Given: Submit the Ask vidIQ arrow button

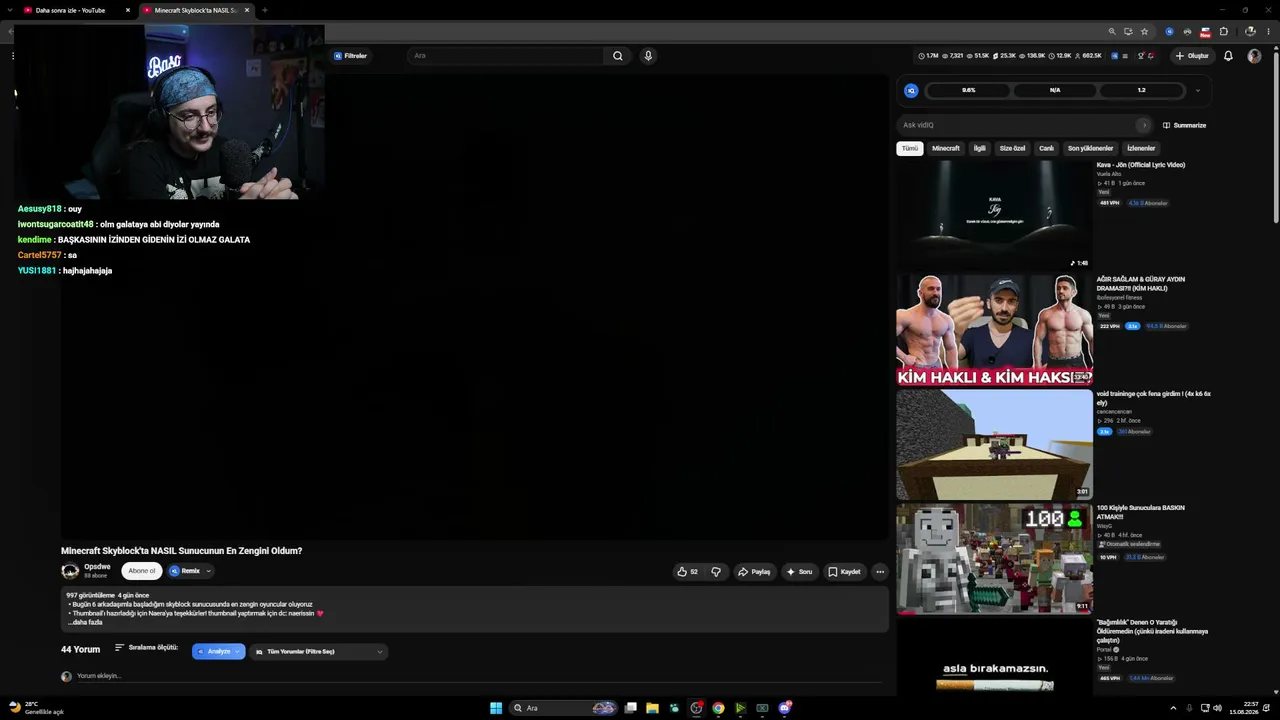Looking at the screenshot, I should (x=1144, y=125).
